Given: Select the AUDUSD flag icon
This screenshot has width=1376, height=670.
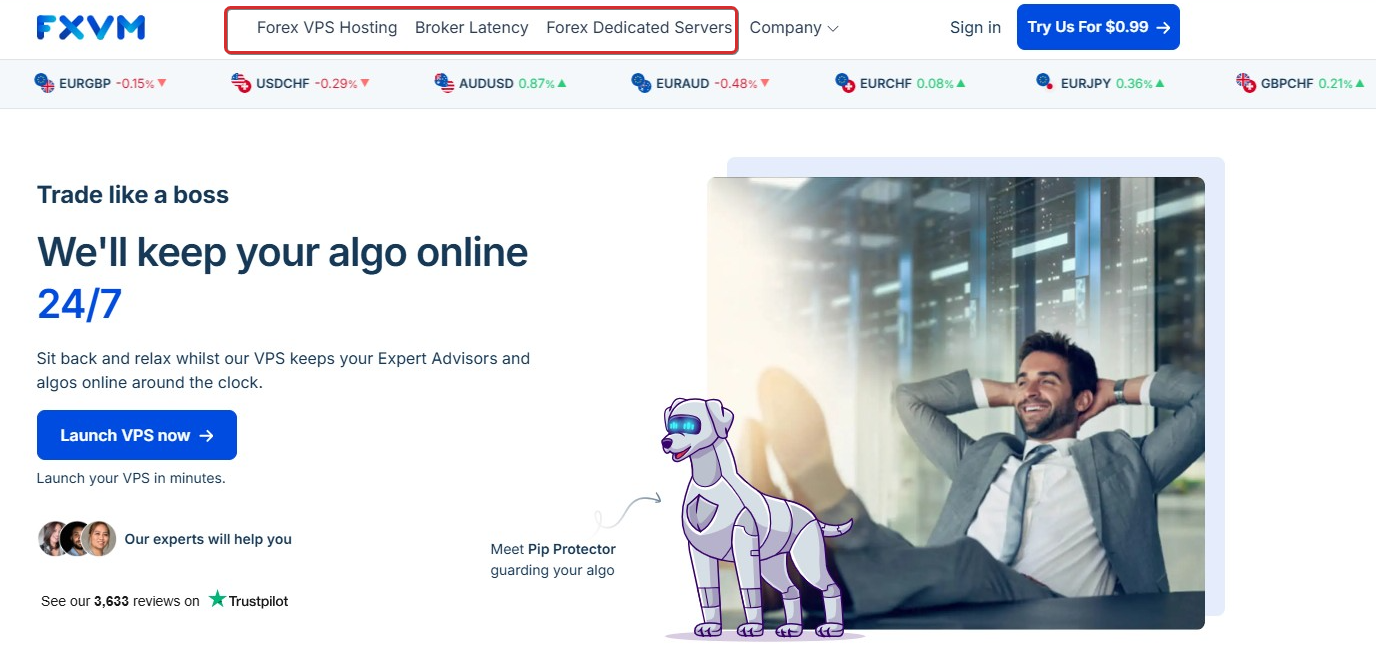Looking at the screenshot, I should [x=445, y=83].
